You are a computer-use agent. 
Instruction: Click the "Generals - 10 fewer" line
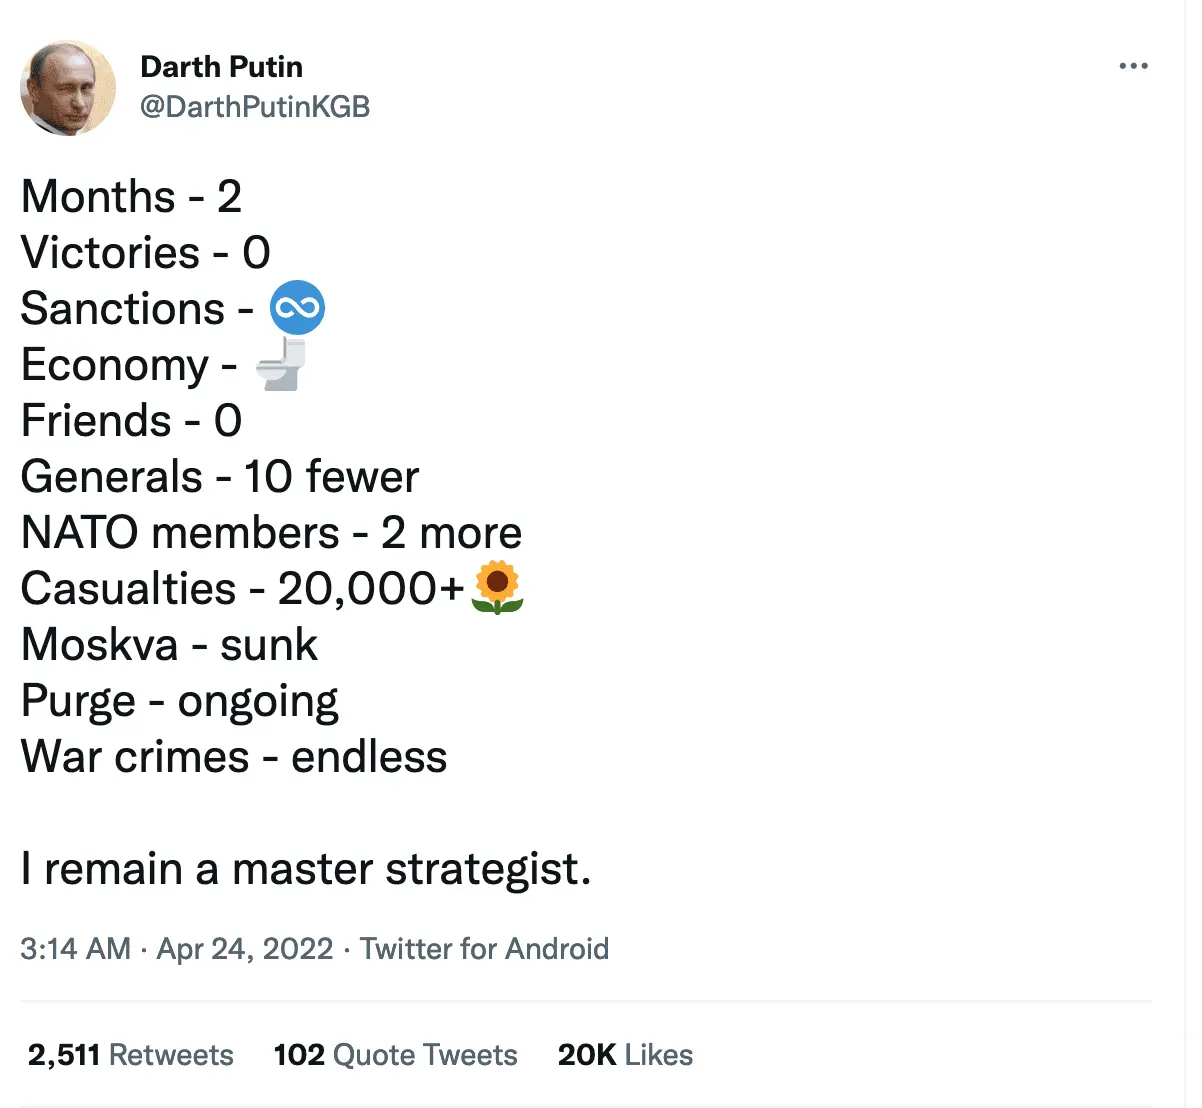pyautogui.click(x=220, y=477)
